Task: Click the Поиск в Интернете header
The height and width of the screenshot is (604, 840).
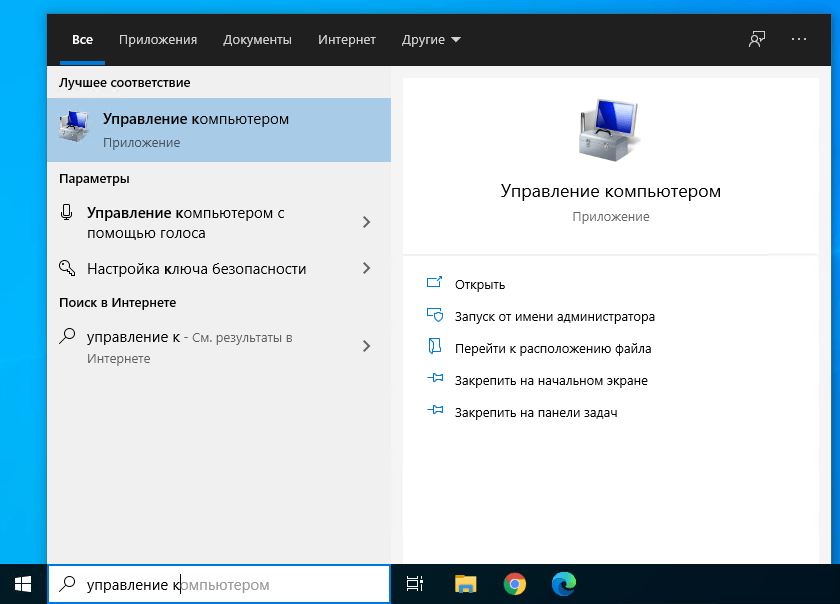Action: click(x=117, y=303)
